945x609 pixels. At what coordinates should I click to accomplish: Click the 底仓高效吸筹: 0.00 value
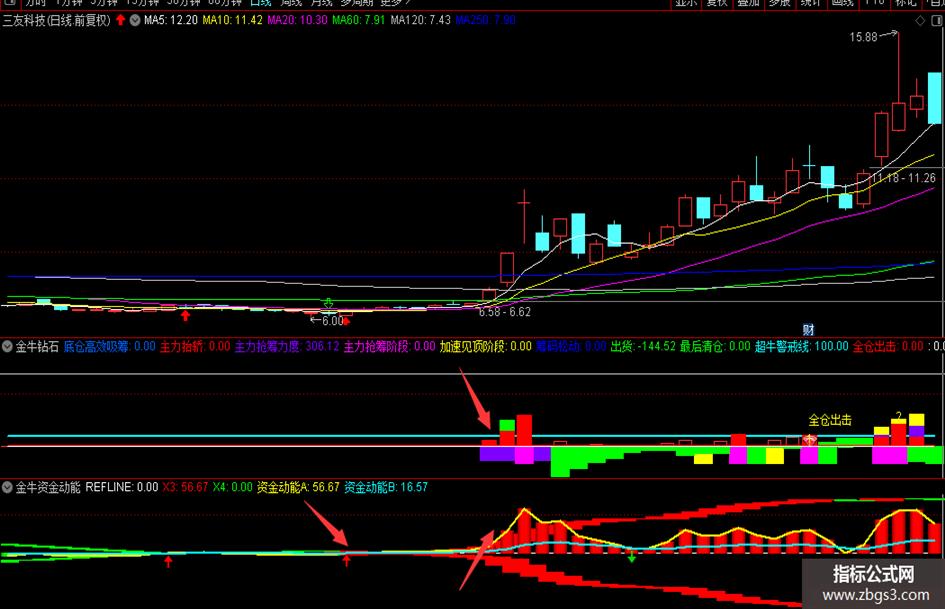click(x=110, y=346)
